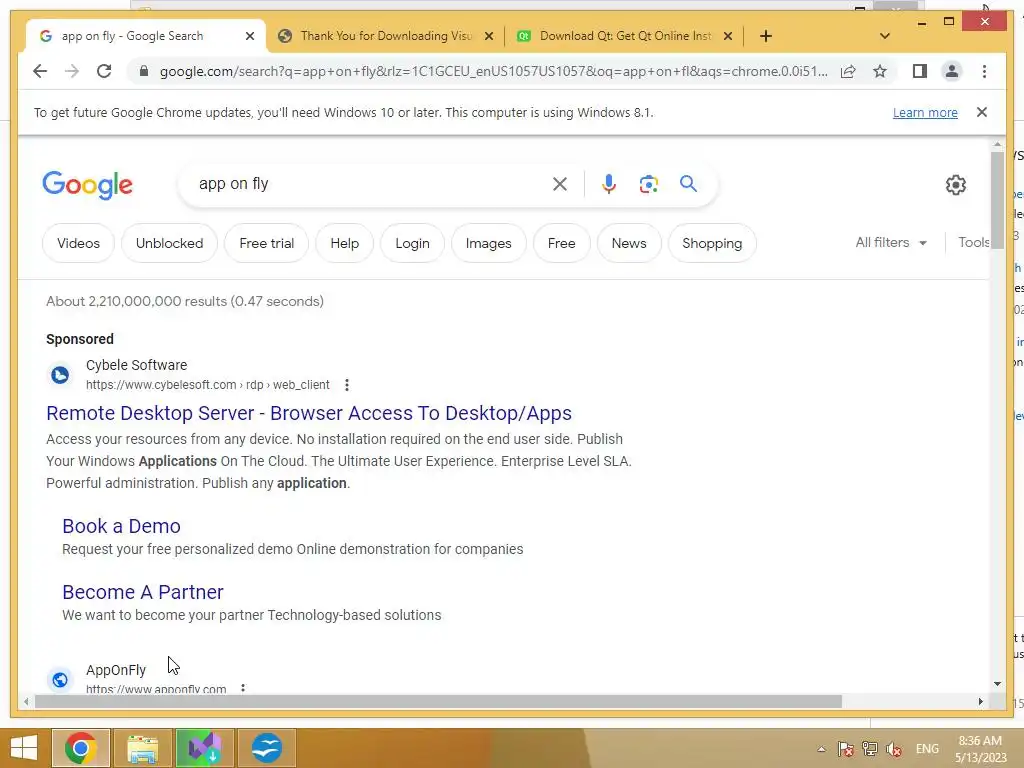Select the Free filter chip

click(561, 243)
